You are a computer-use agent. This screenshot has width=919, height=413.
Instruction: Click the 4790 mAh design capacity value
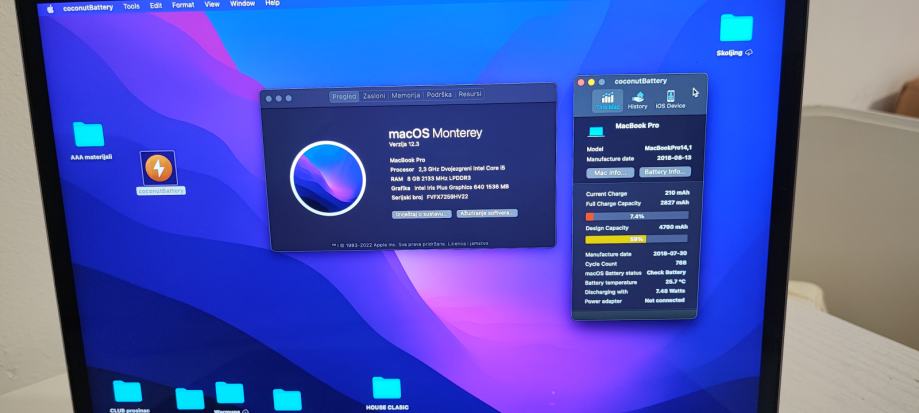coord(673,227)
